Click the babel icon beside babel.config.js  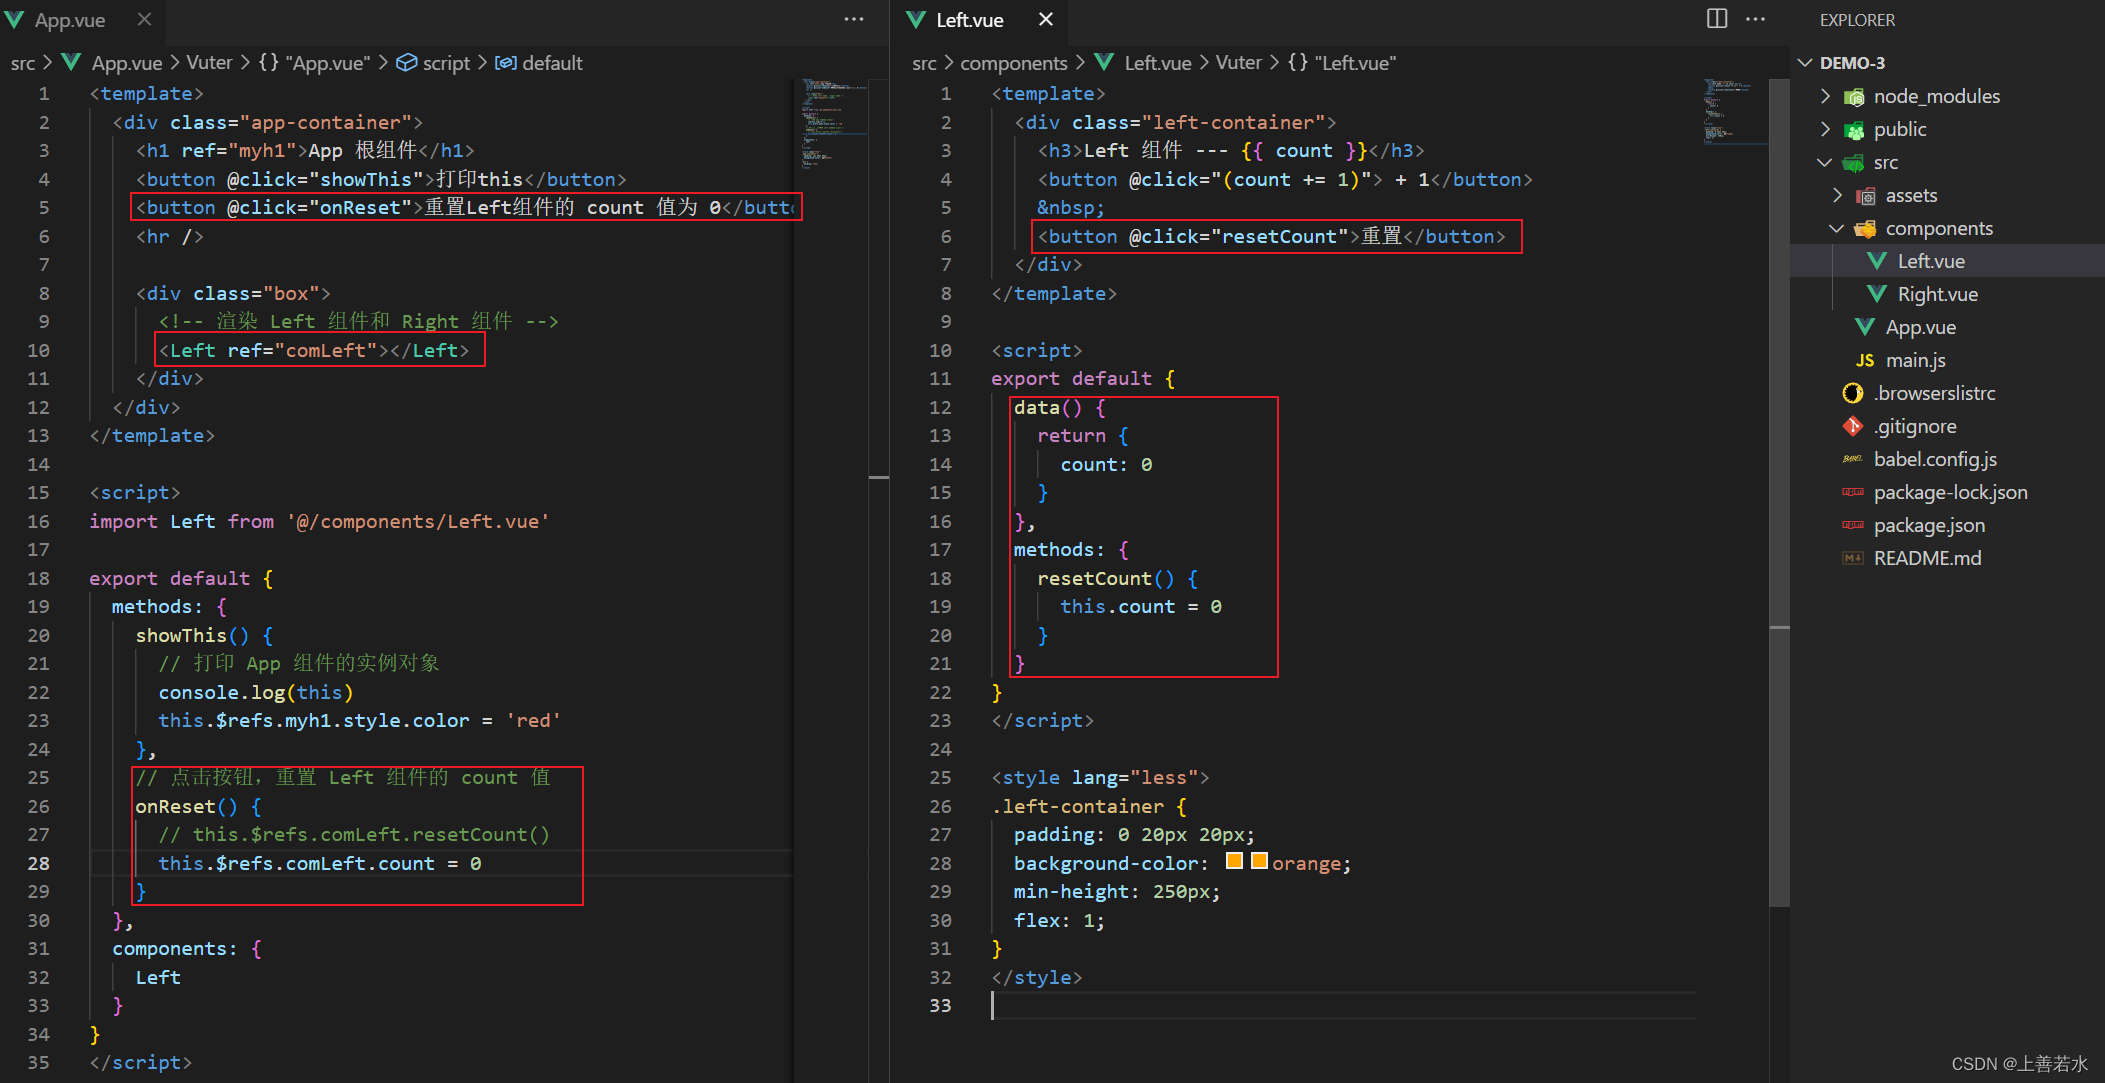pyautogui.click(x=1853, y=459)
